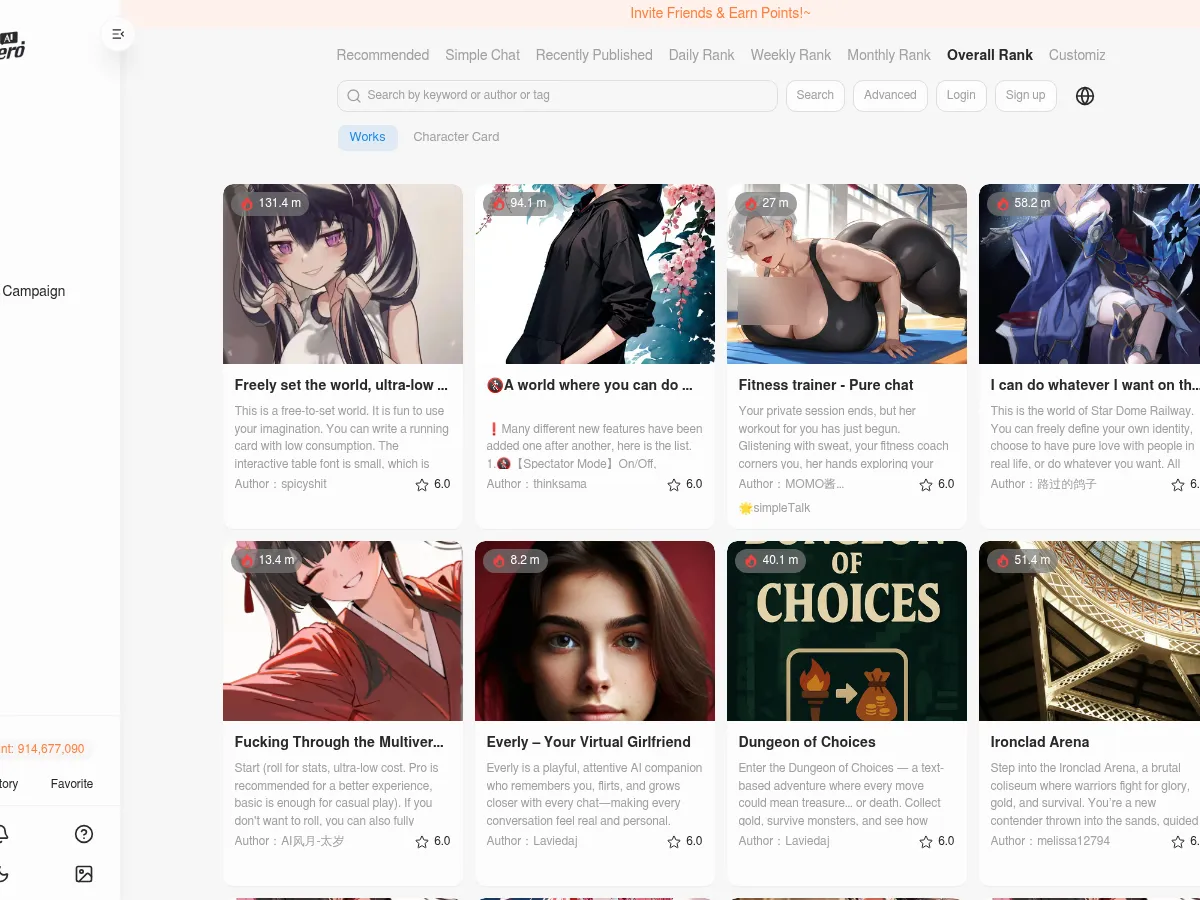Open the Monthly Rank tab

coord(889,55)
